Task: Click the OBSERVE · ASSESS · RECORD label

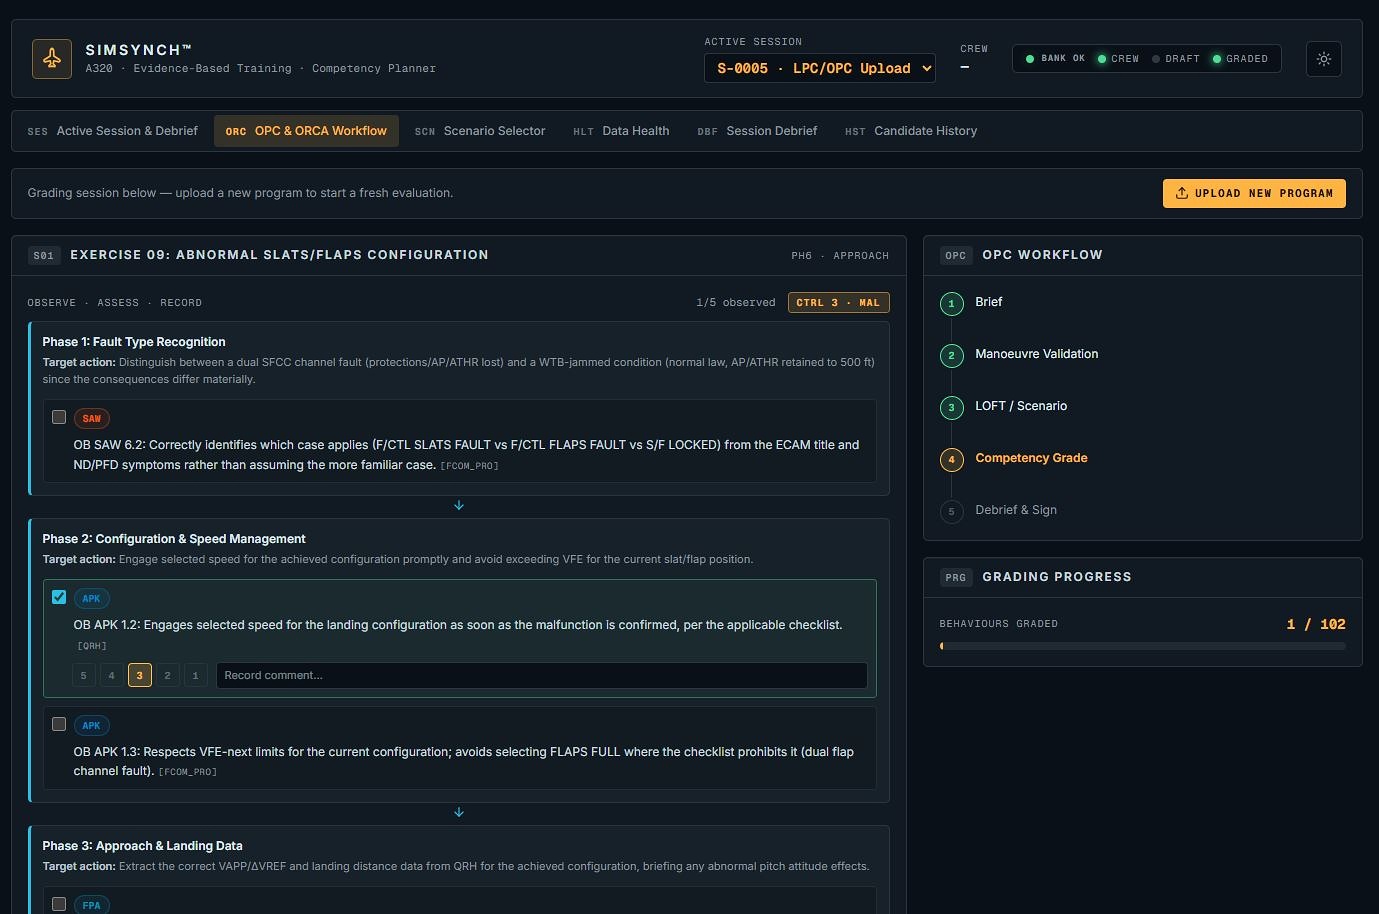Action: (x=115, y=303)
